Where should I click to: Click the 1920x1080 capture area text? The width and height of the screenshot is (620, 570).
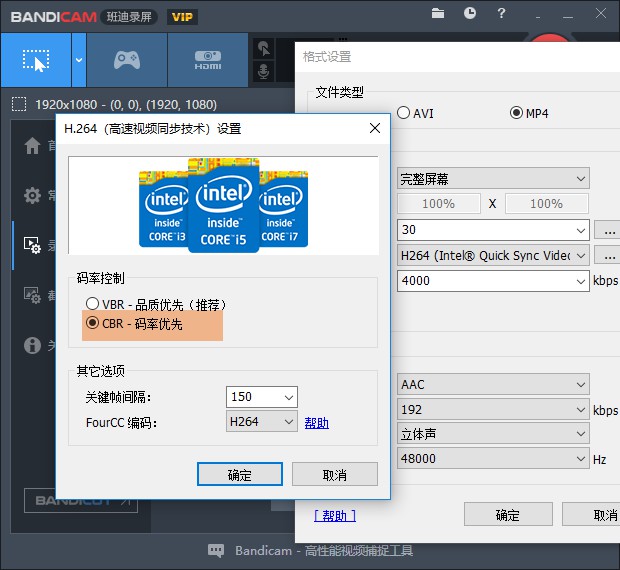pos(126,105)
